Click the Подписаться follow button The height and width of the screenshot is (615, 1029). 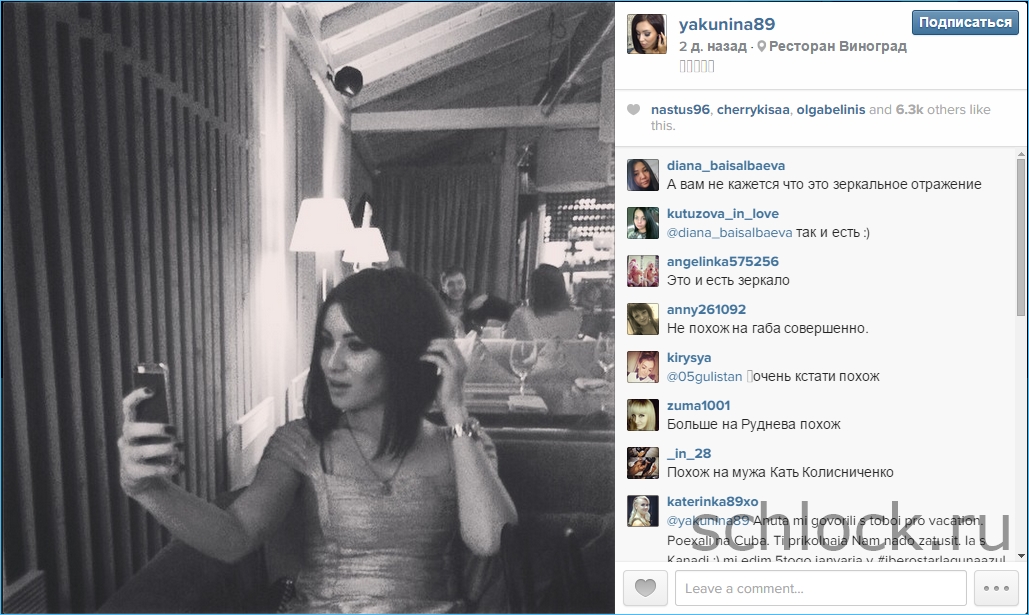click(x=965, y=22)
